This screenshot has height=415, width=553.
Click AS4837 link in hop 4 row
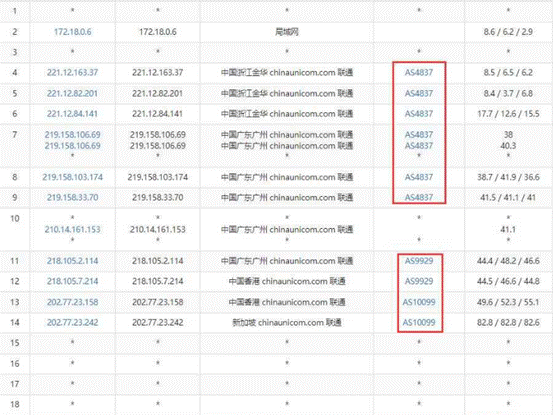pyautogui.click(x=419, y=73)
